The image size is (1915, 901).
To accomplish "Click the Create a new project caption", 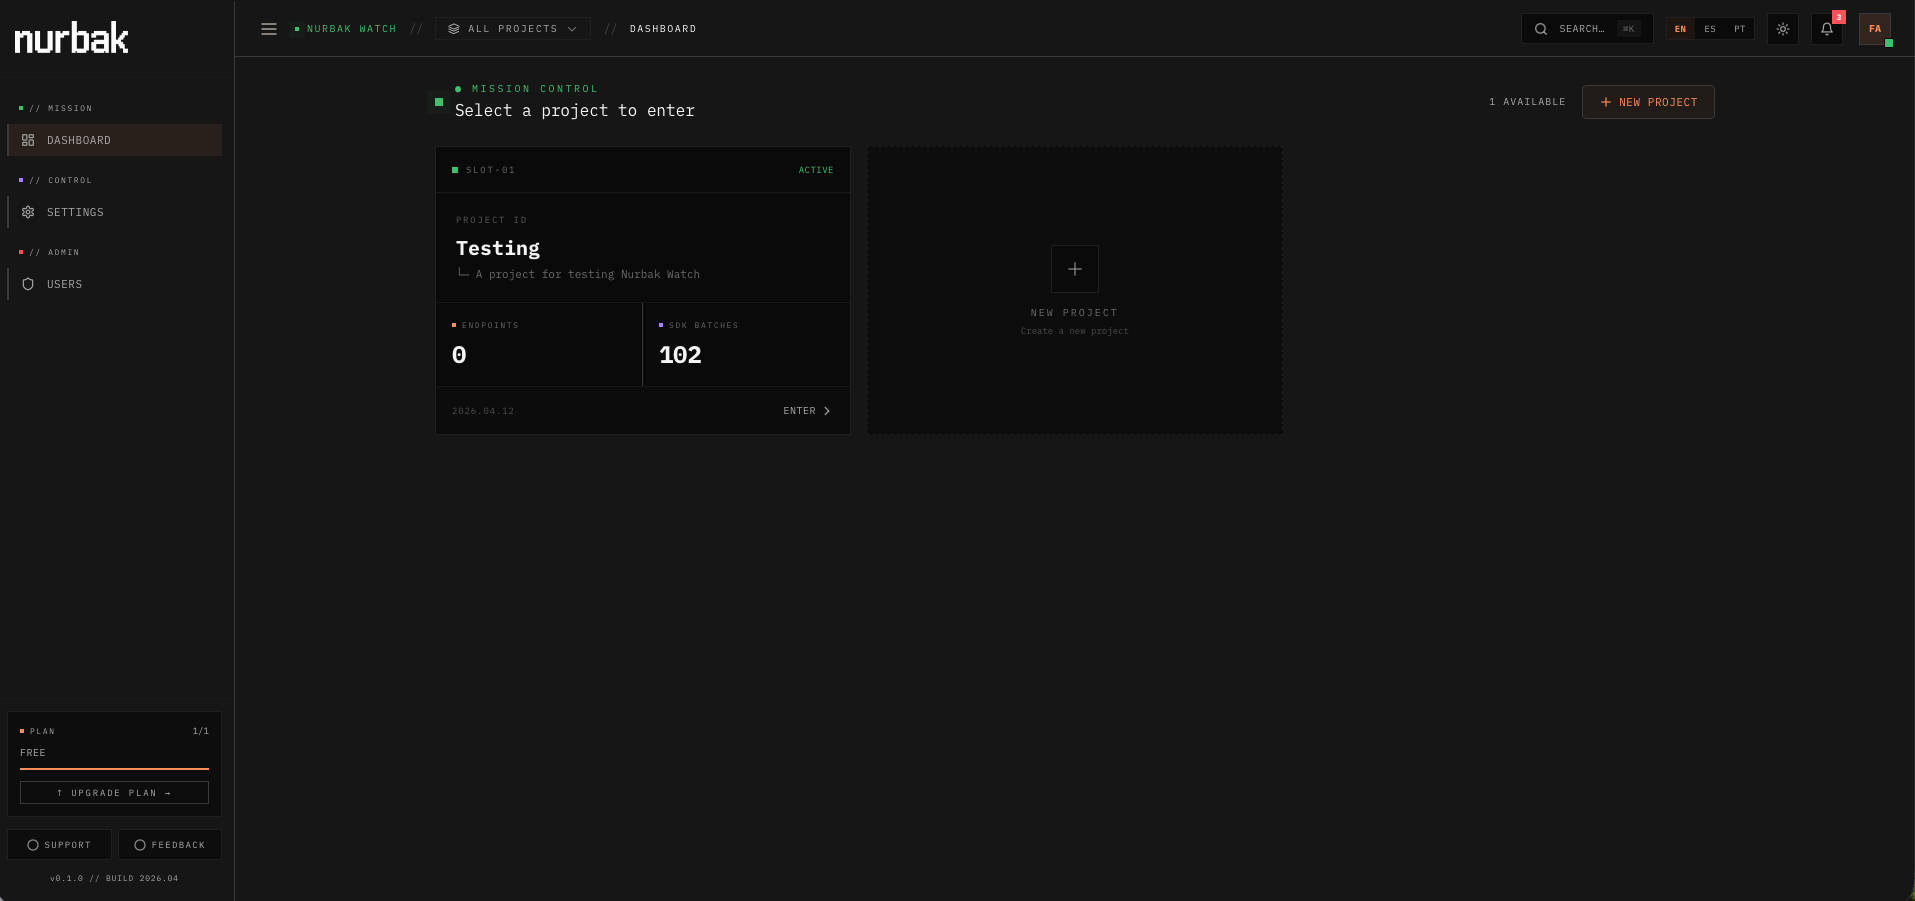I will coord(1075,331).
